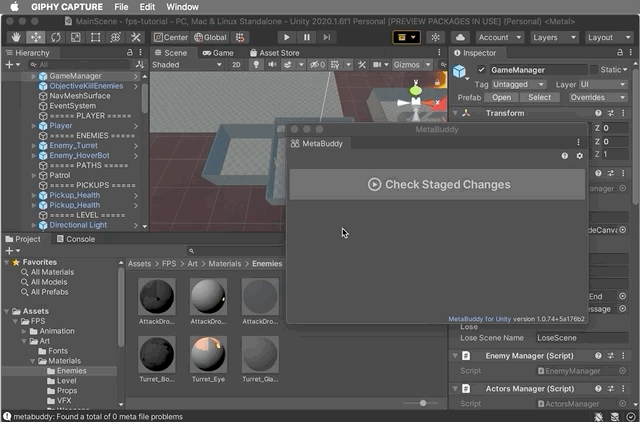The image size is (640, 422).
Task: Open the create plus menu in Project panel
Action: pos(10,251)
